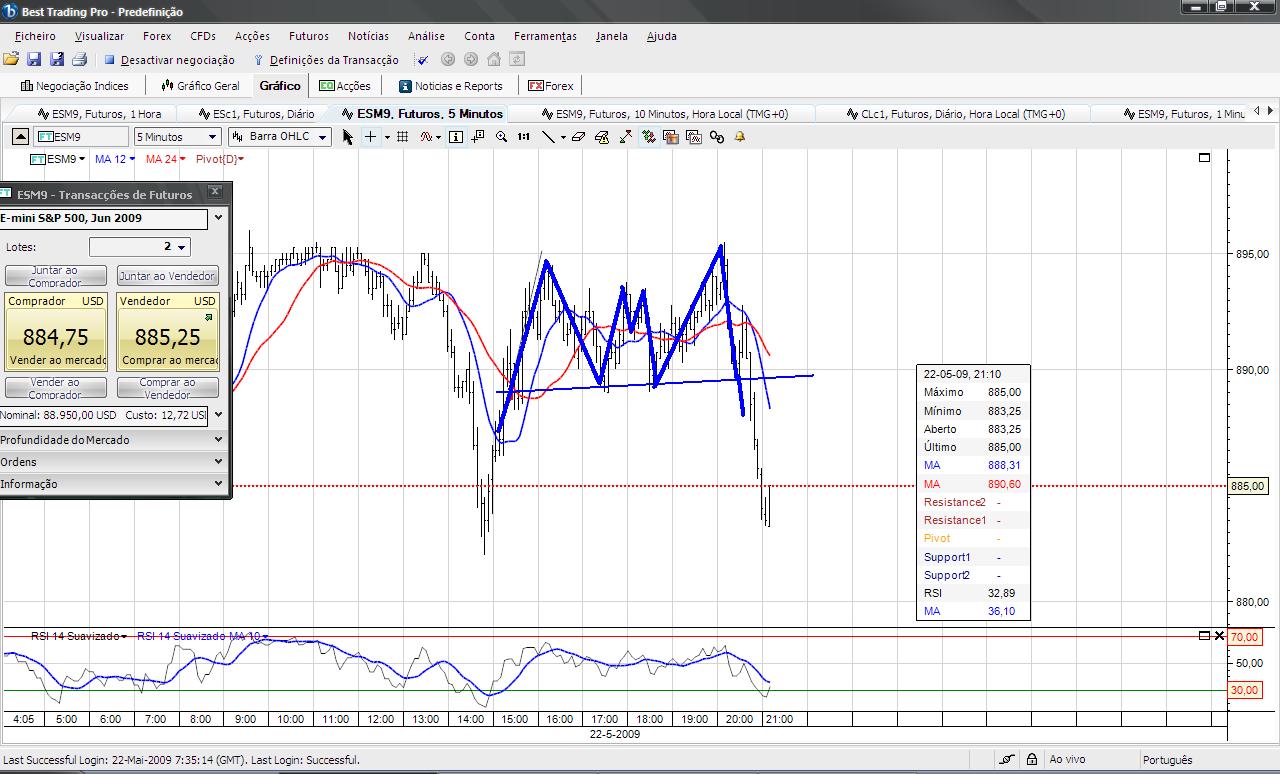Click the alert bell icon
This screenshot has width=1280, height=774.
pyautogui.click(x=740, y=137)
